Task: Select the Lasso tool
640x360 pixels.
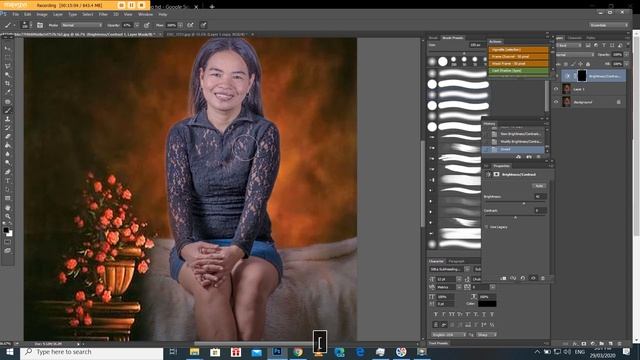Action: tap(7, 66)
